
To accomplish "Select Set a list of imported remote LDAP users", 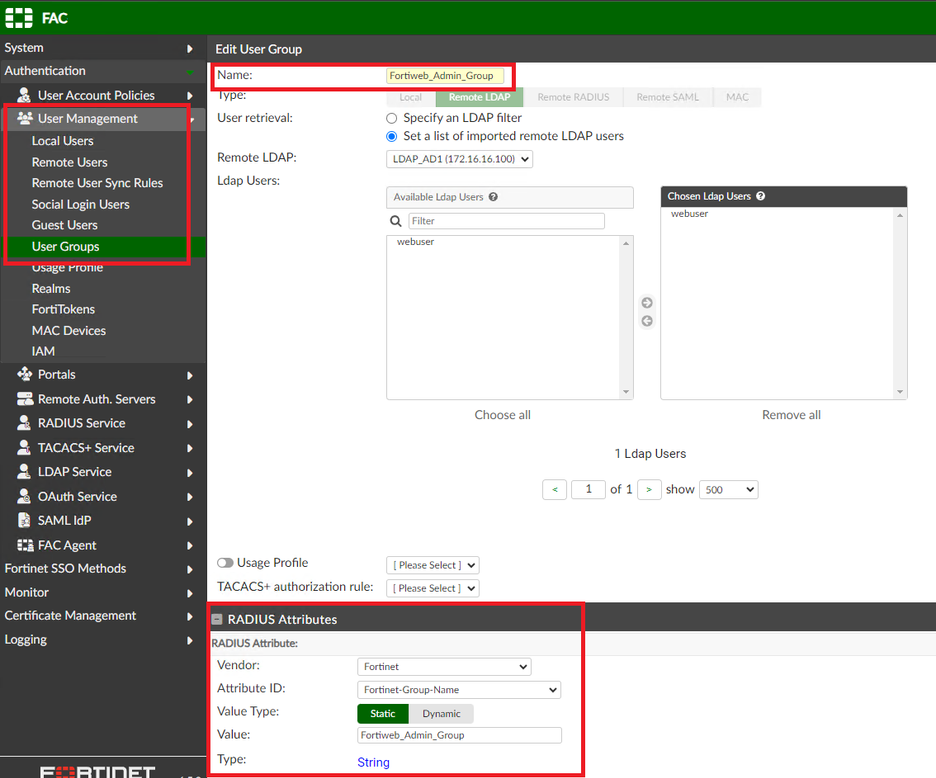I will 392,136.
